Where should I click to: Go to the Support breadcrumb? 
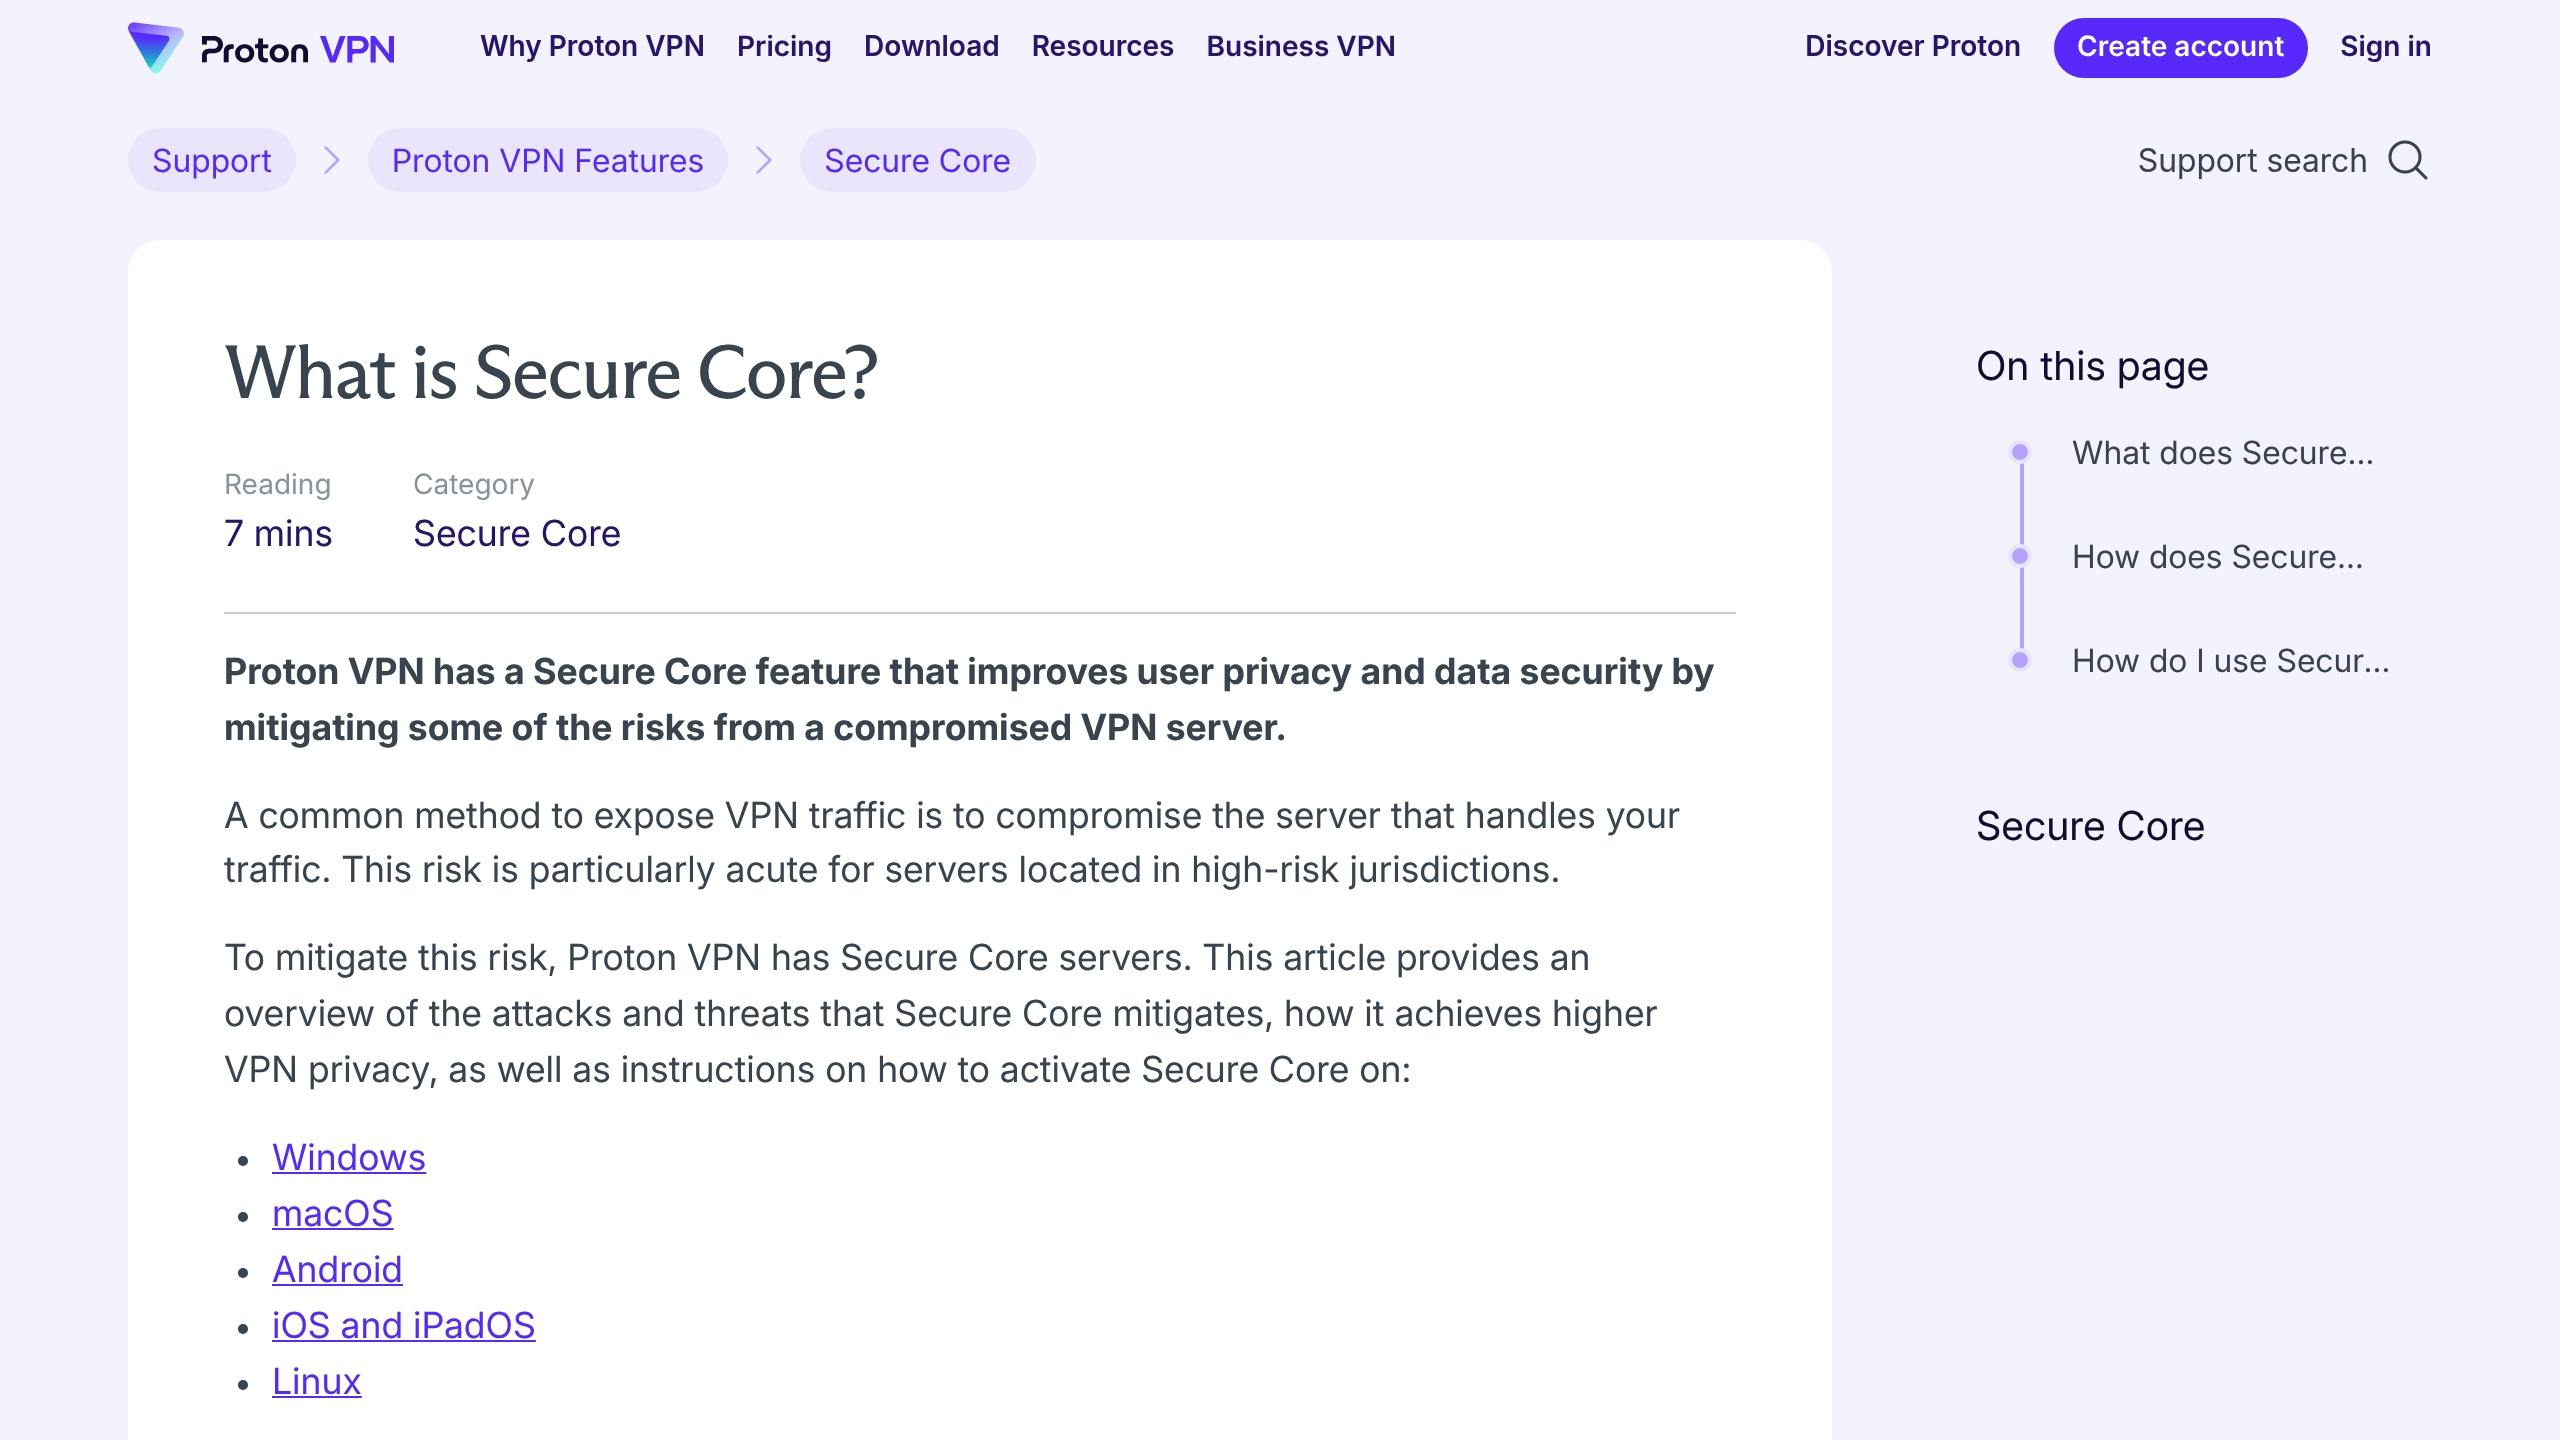[211, 160]
